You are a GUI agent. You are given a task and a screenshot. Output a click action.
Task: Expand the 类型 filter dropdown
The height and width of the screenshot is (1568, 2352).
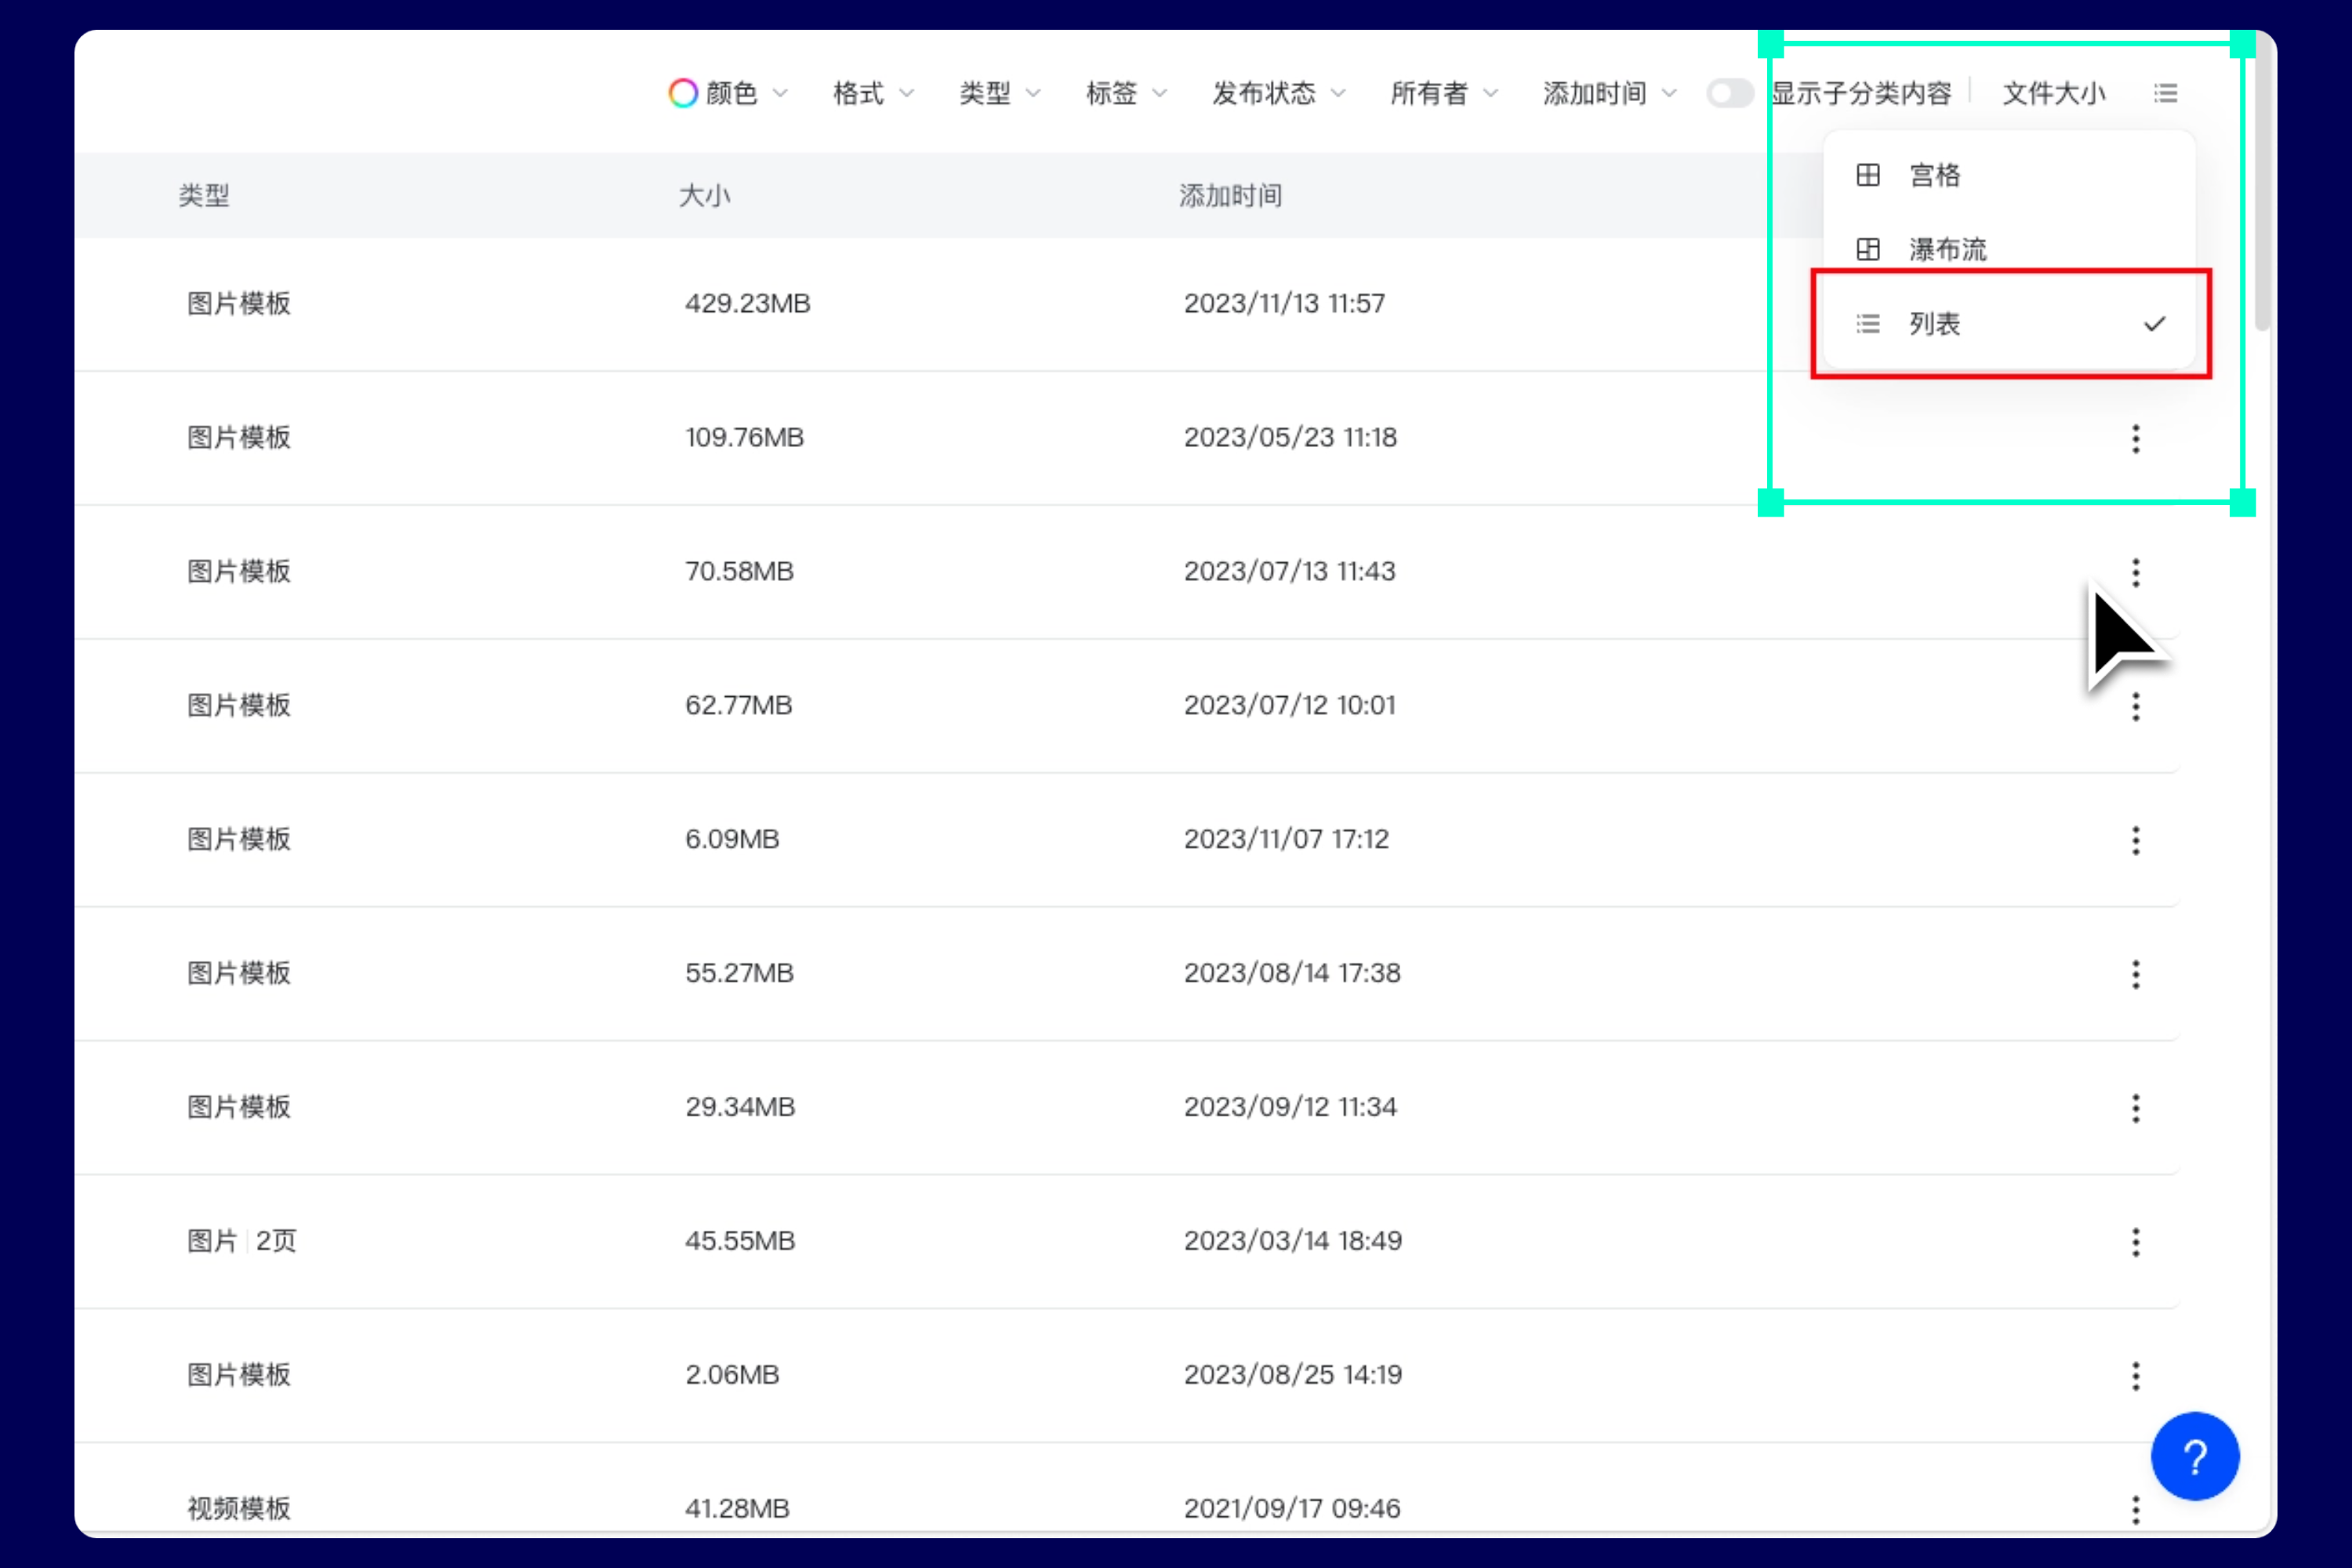click(1000, 93)
